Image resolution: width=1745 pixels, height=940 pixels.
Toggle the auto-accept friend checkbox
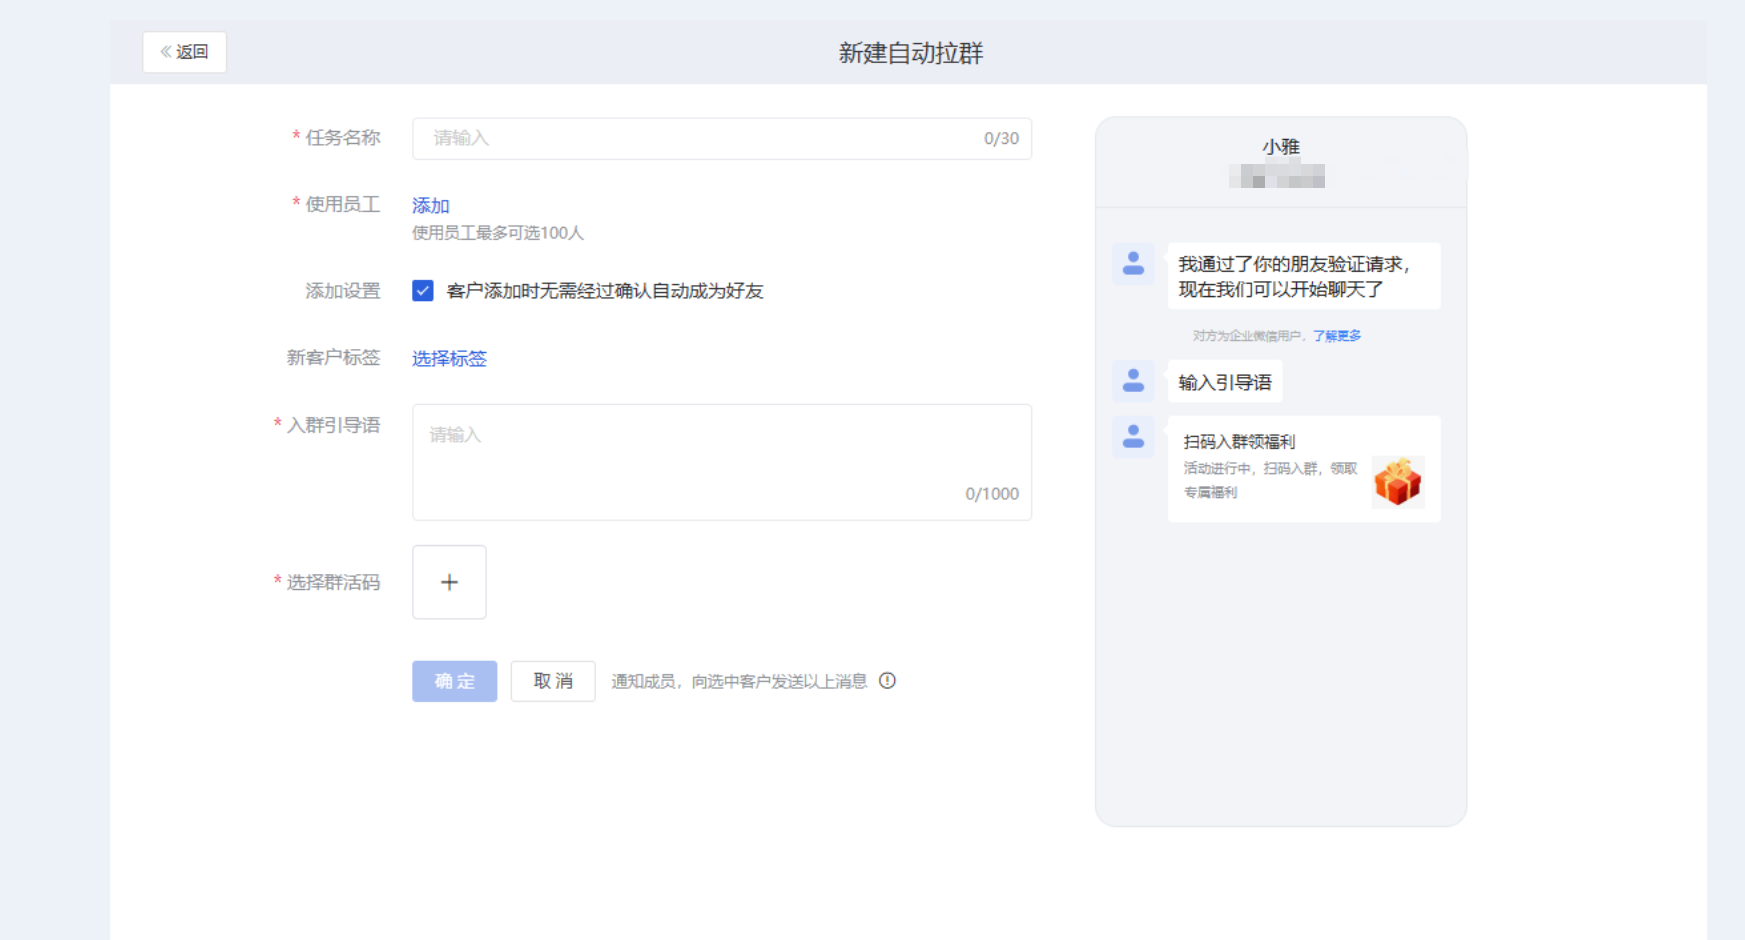423,291
